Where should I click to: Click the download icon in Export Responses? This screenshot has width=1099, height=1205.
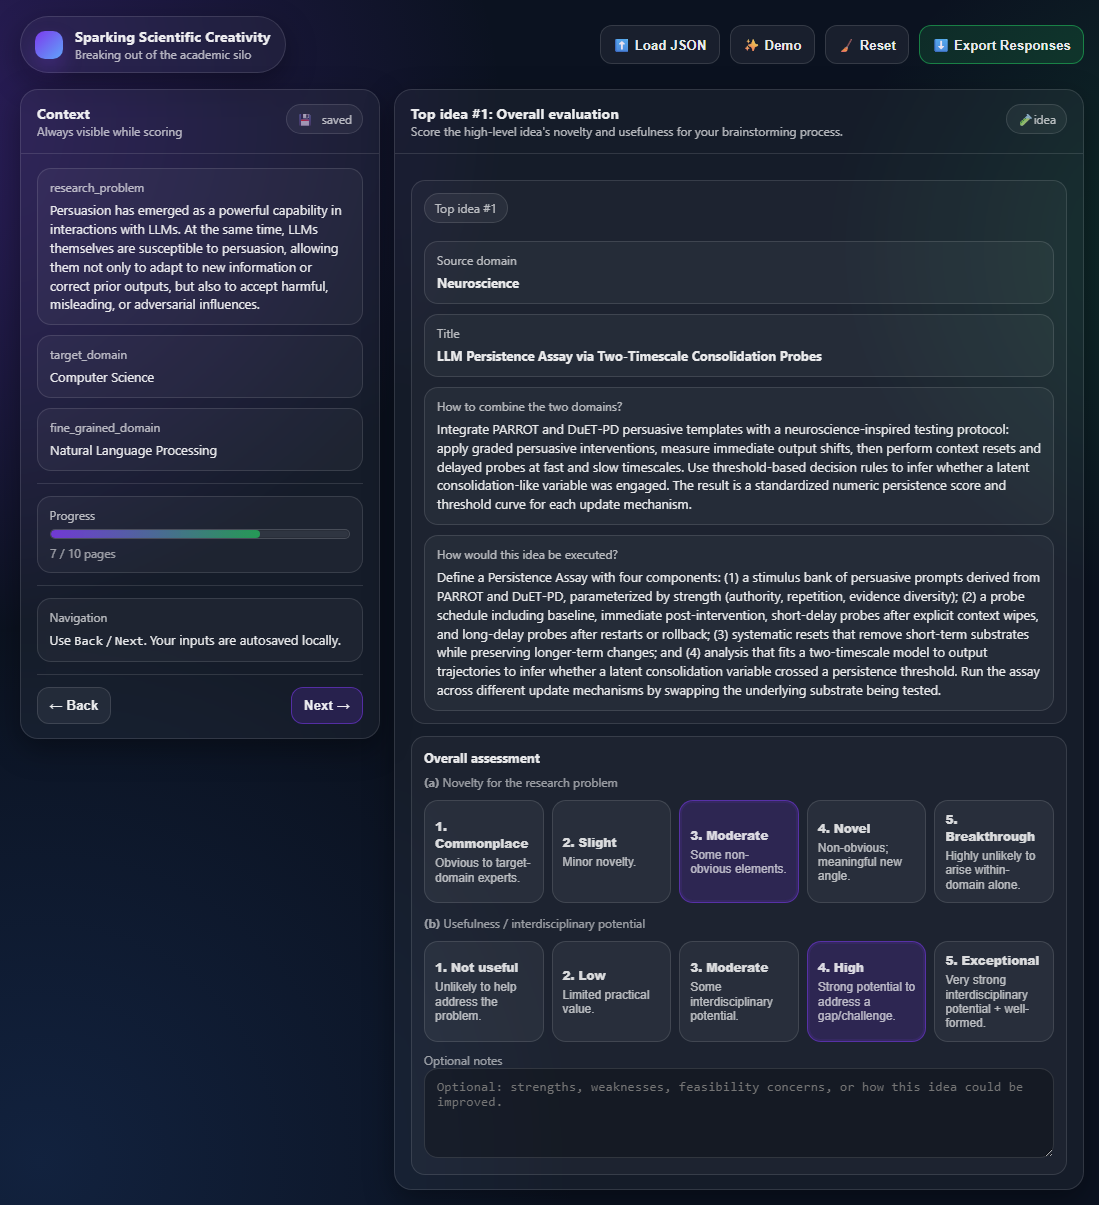pyautogui.click(x=940, y=44)
